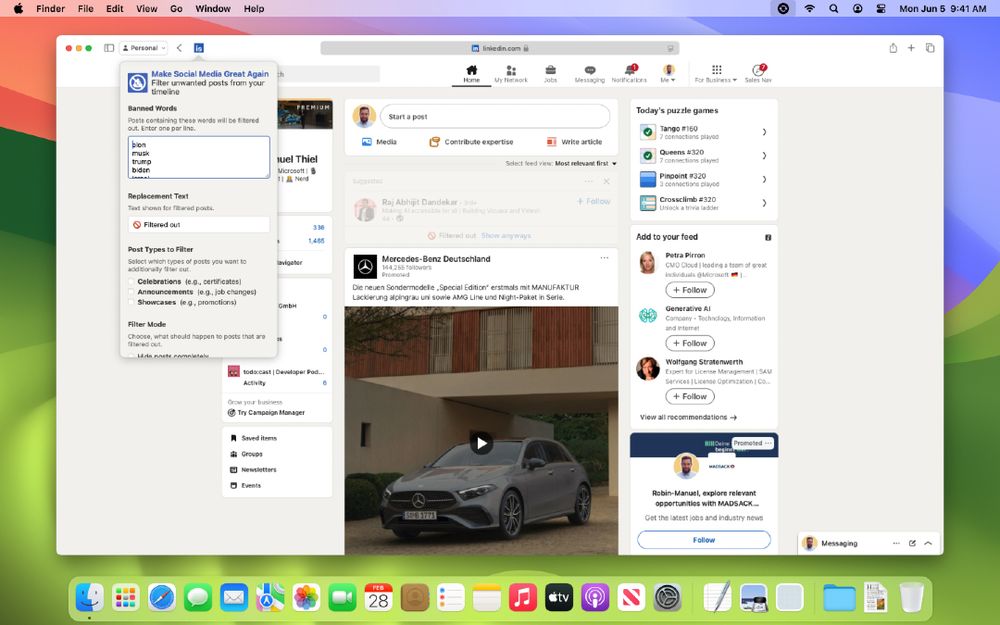This screenshot has width=1000, height=625.
Task: Open options menu on Raj Abhijit Dandekar post
Action: pos(589,182)
